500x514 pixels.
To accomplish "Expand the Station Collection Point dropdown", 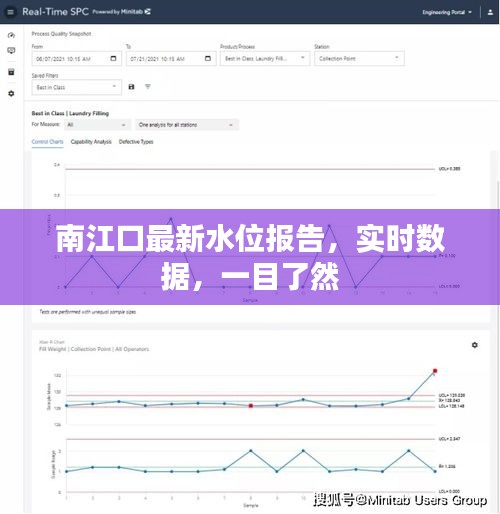I will [x=359, y=59].
